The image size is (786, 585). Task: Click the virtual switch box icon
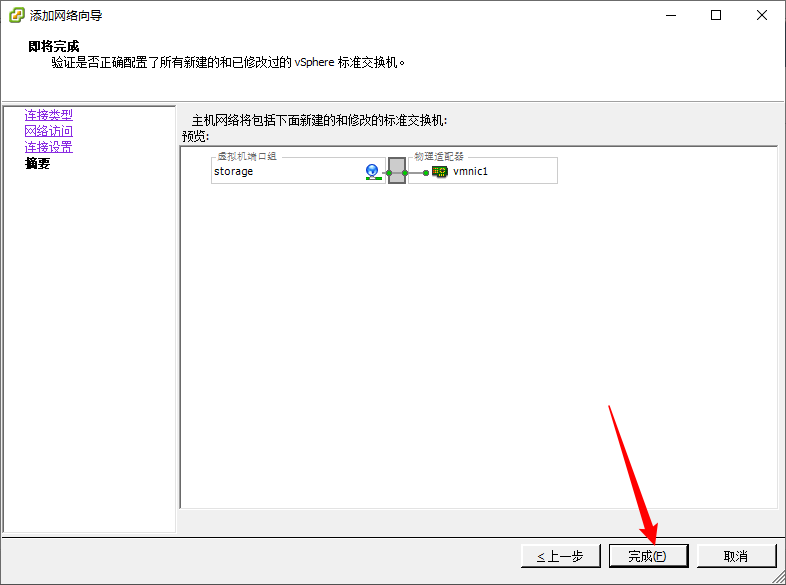pyautogui.click(x=397, y=170)
